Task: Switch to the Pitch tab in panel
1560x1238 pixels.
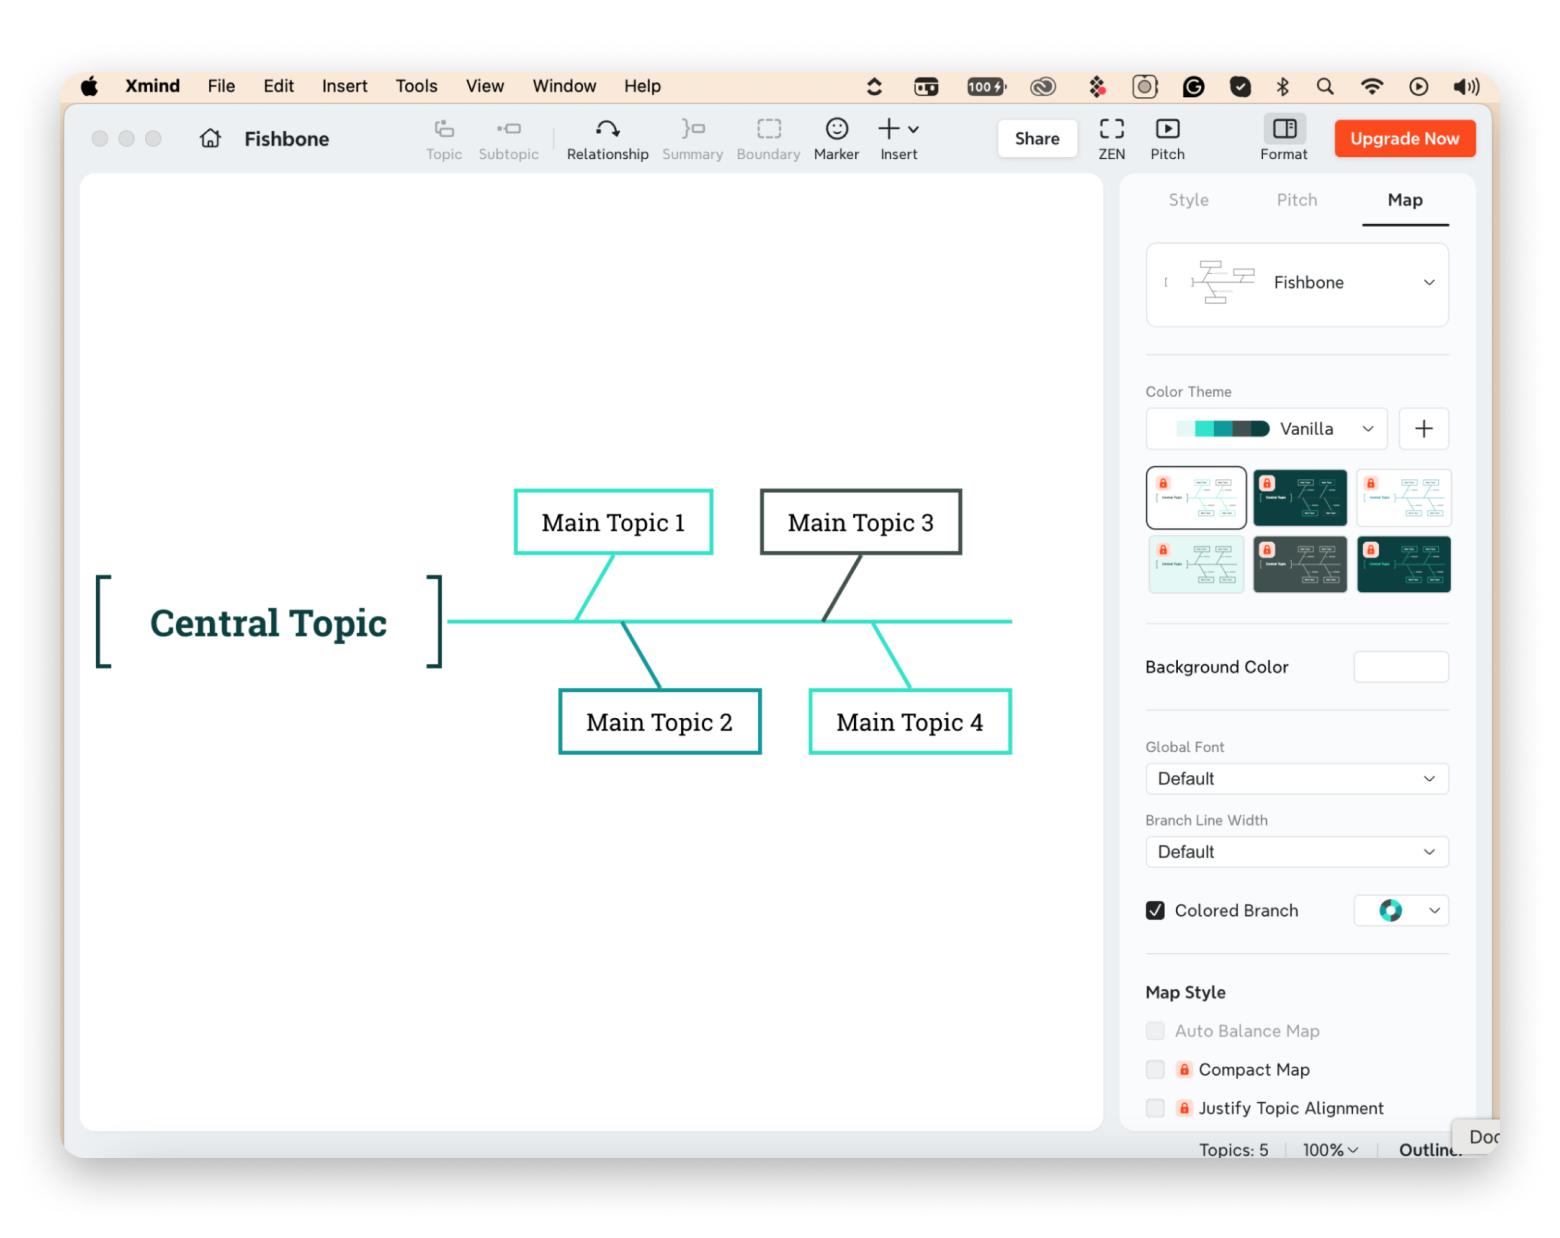Action: (1296, 200)
